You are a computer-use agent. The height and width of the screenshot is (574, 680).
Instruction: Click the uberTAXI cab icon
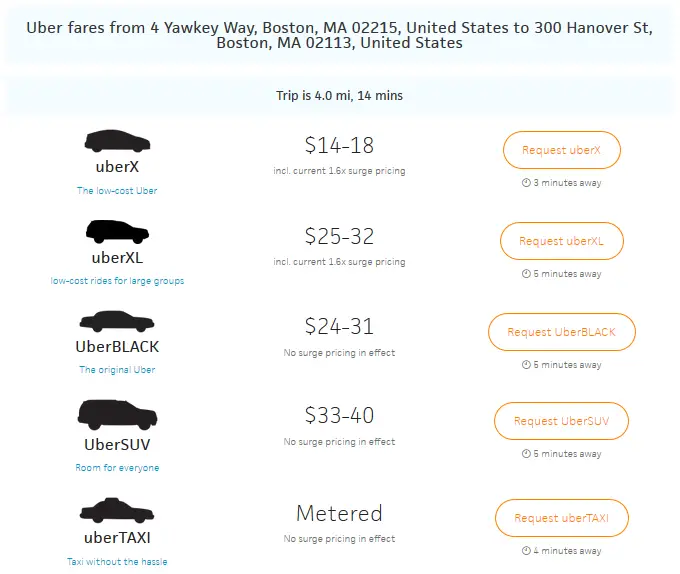pyautogui.click(x=117, y=510)
